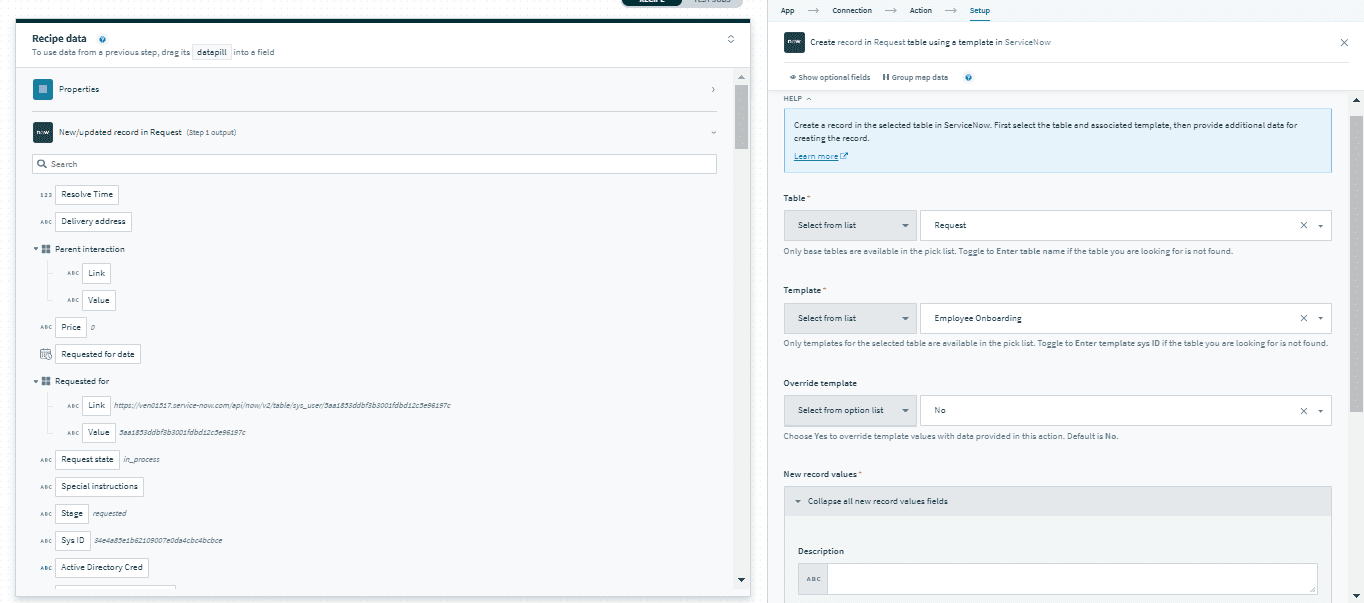Click the ServiceNow icon beside New/updated record
The height and width of the screenshot is (603, 1364).
pyautogui.click(x=43, y=132)
